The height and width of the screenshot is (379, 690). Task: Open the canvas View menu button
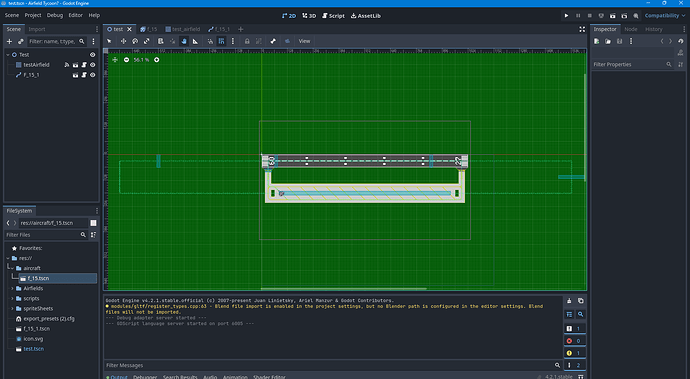coord(305,41)
